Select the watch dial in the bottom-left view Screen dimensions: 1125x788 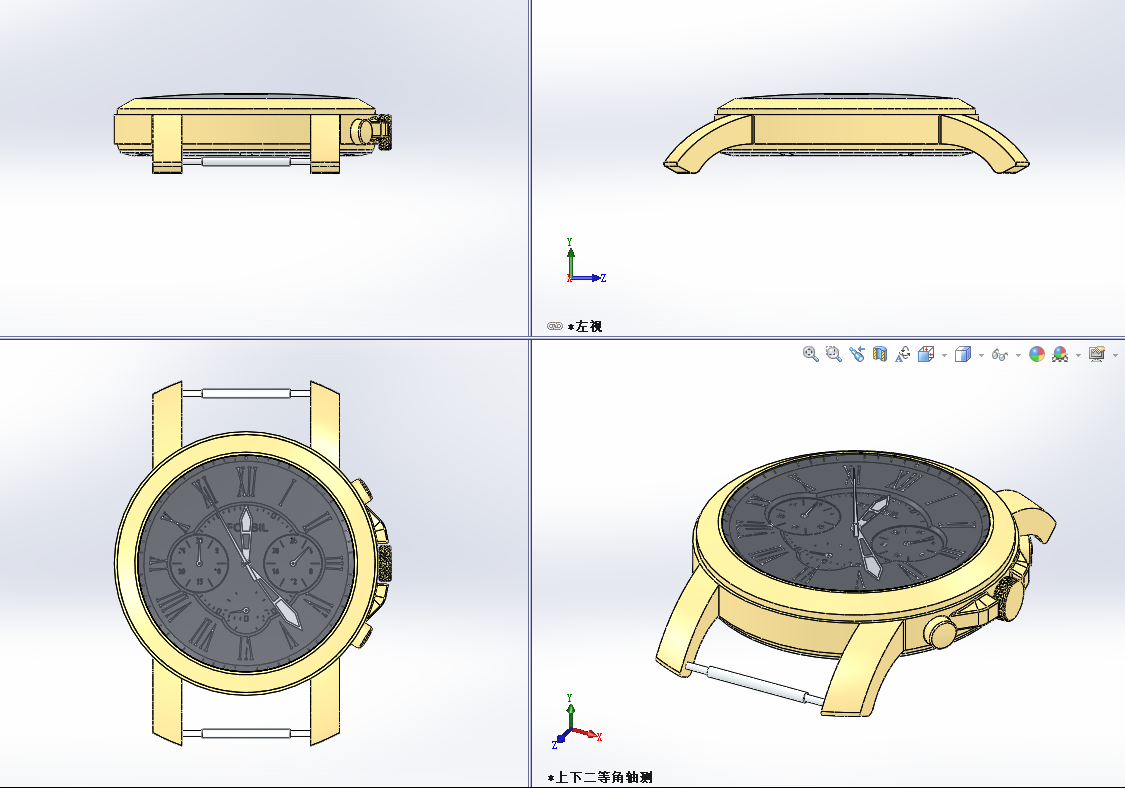click(x=246, y=563)
